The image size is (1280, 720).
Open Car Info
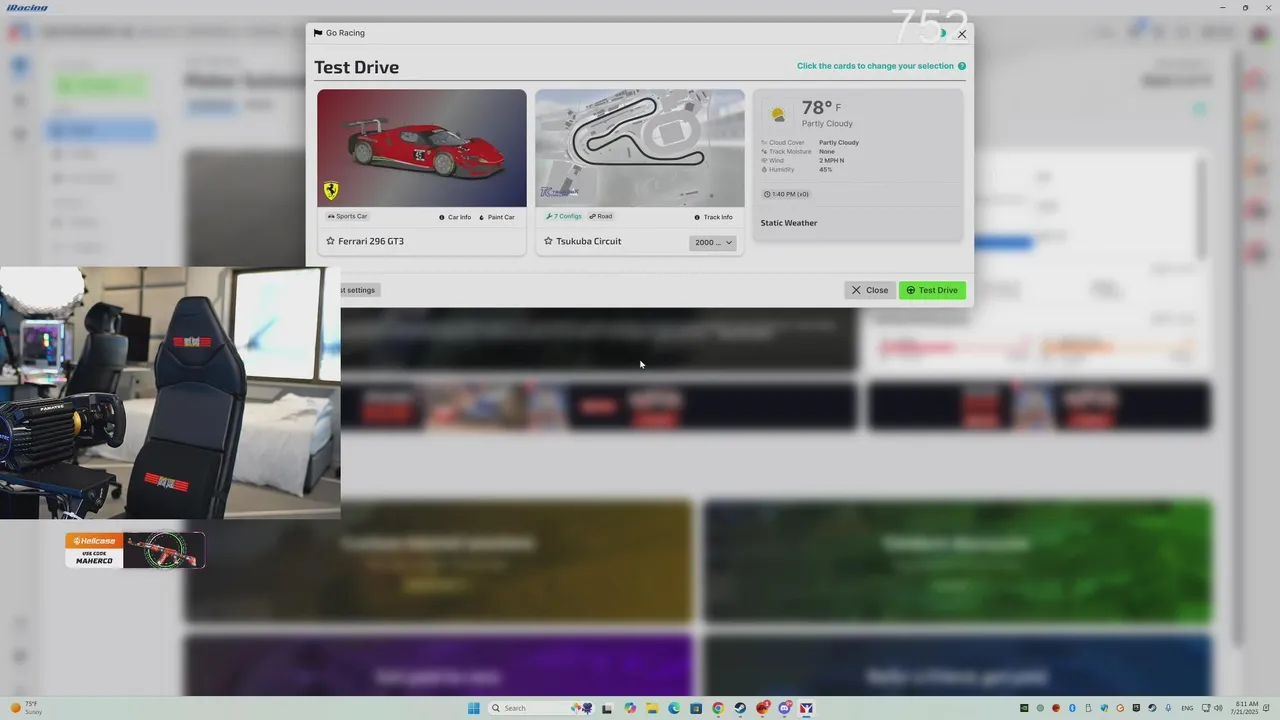pos(455,217)
